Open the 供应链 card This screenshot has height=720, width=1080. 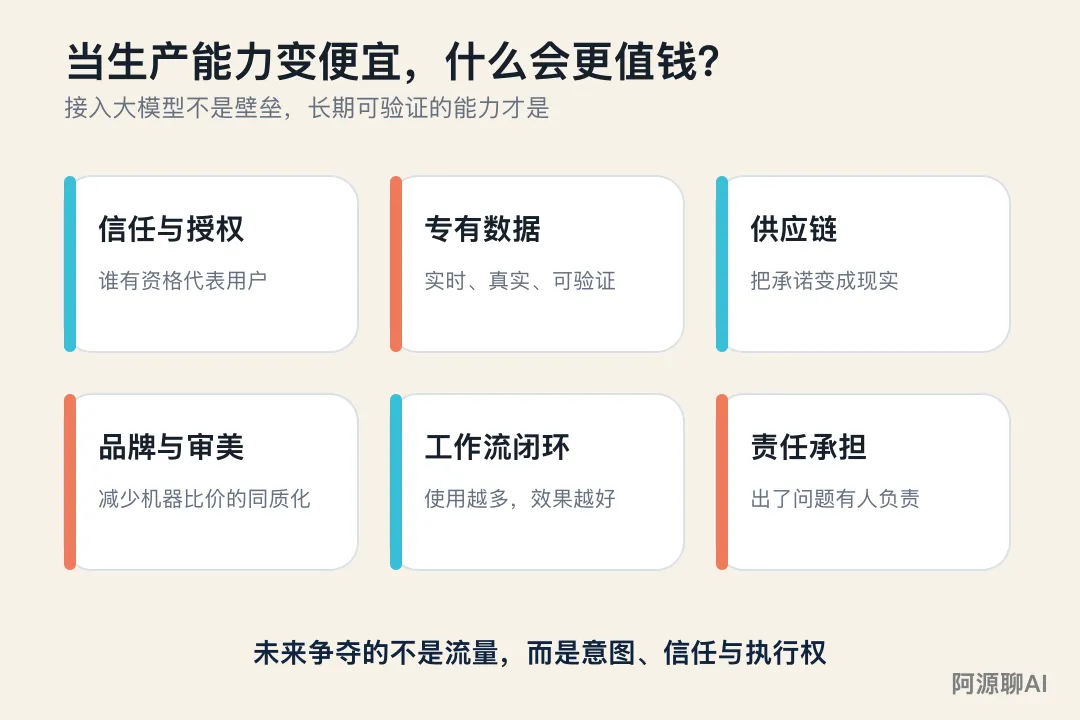click(862, 264)
